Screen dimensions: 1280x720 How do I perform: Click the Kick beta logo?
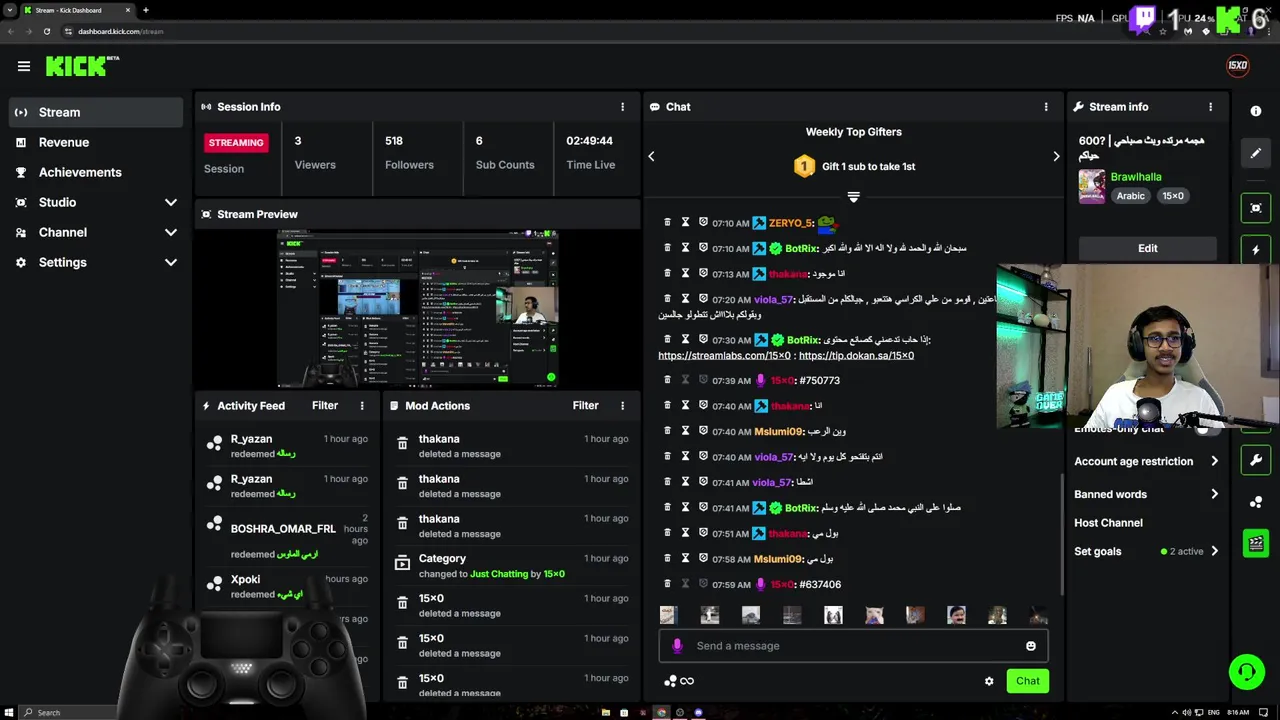(x=82, y=66)
